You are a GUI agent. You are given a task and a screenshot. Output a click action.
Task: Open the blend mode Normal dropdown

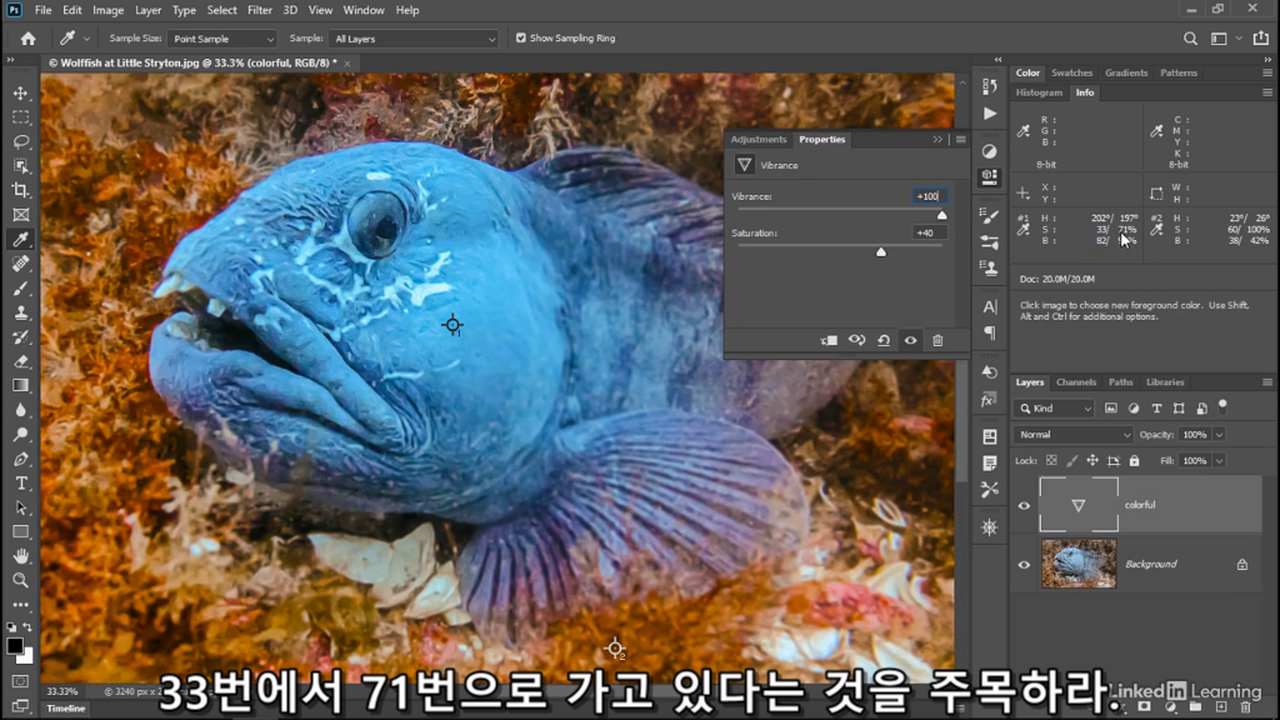pos(1074,435)
